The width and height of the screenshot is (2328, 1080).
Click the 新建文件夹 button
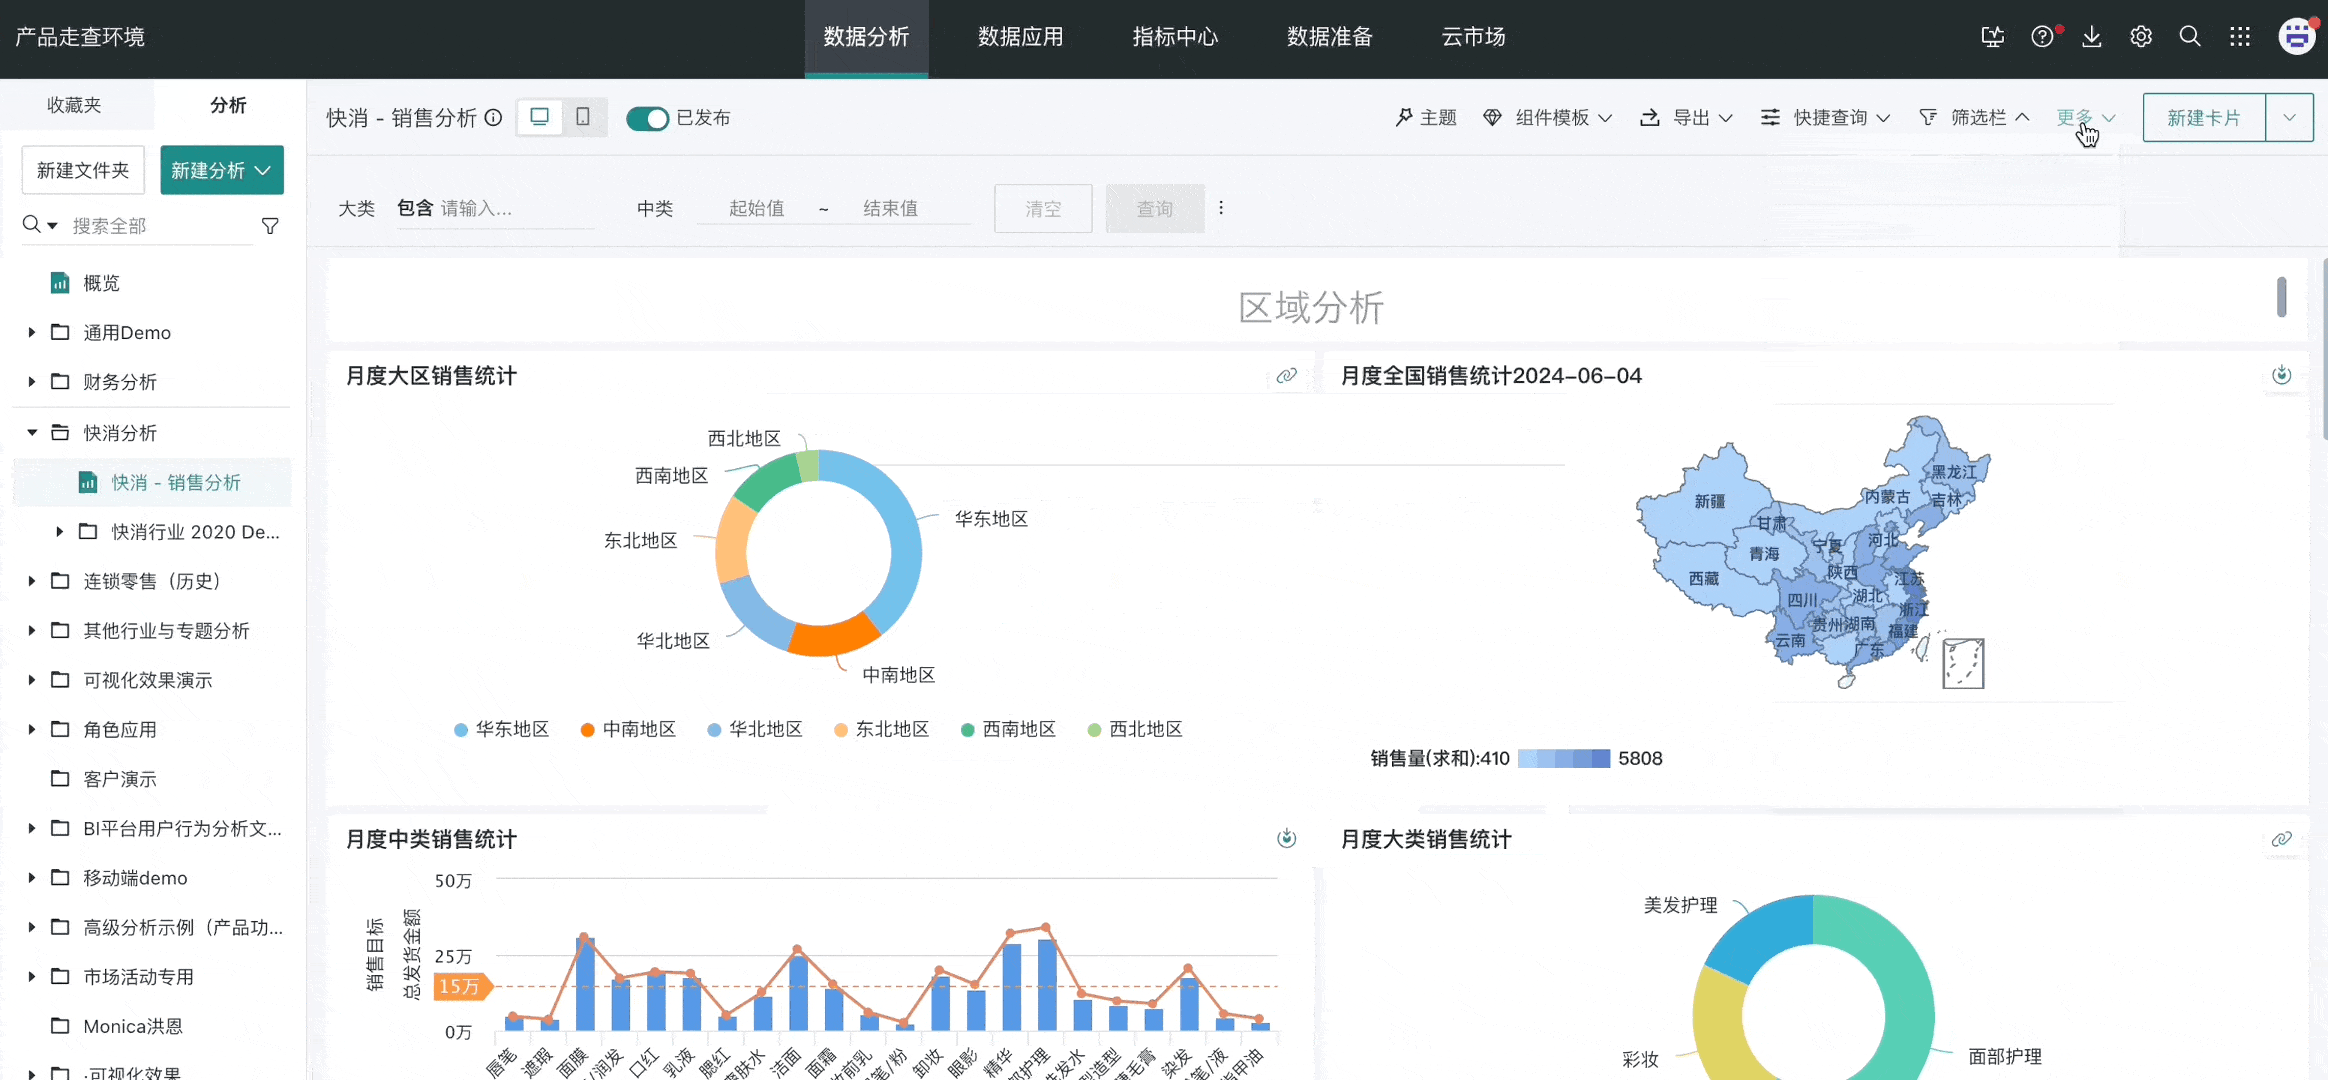pos(83,170)
